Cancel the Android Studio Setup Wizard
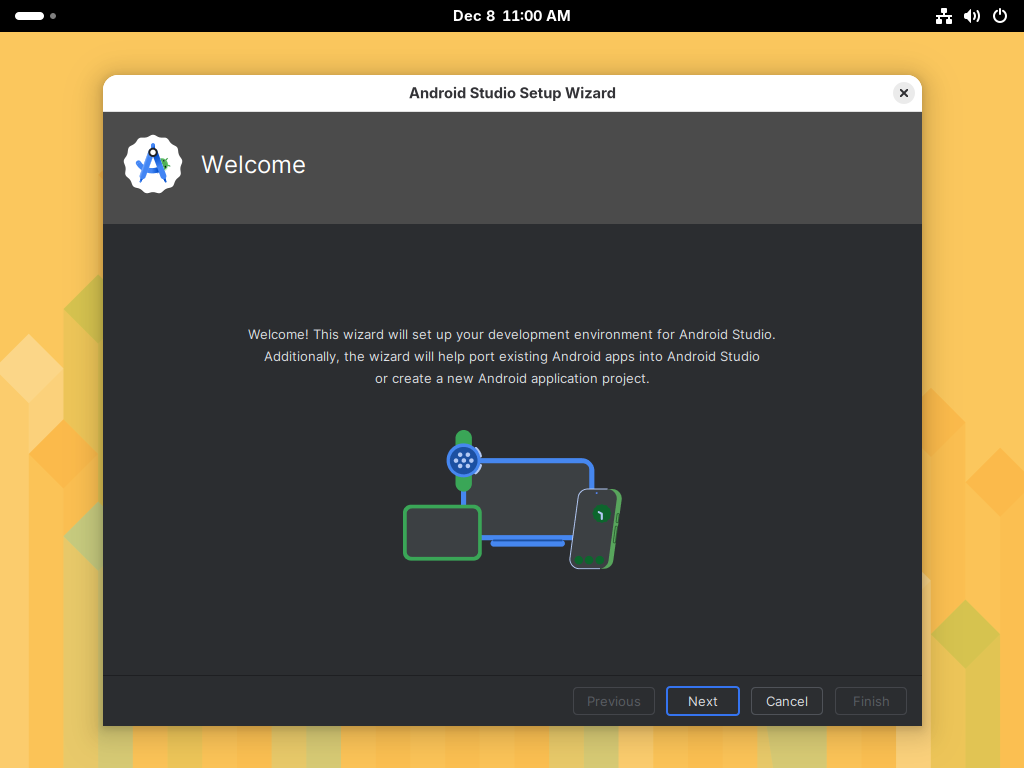 point(786,701)
